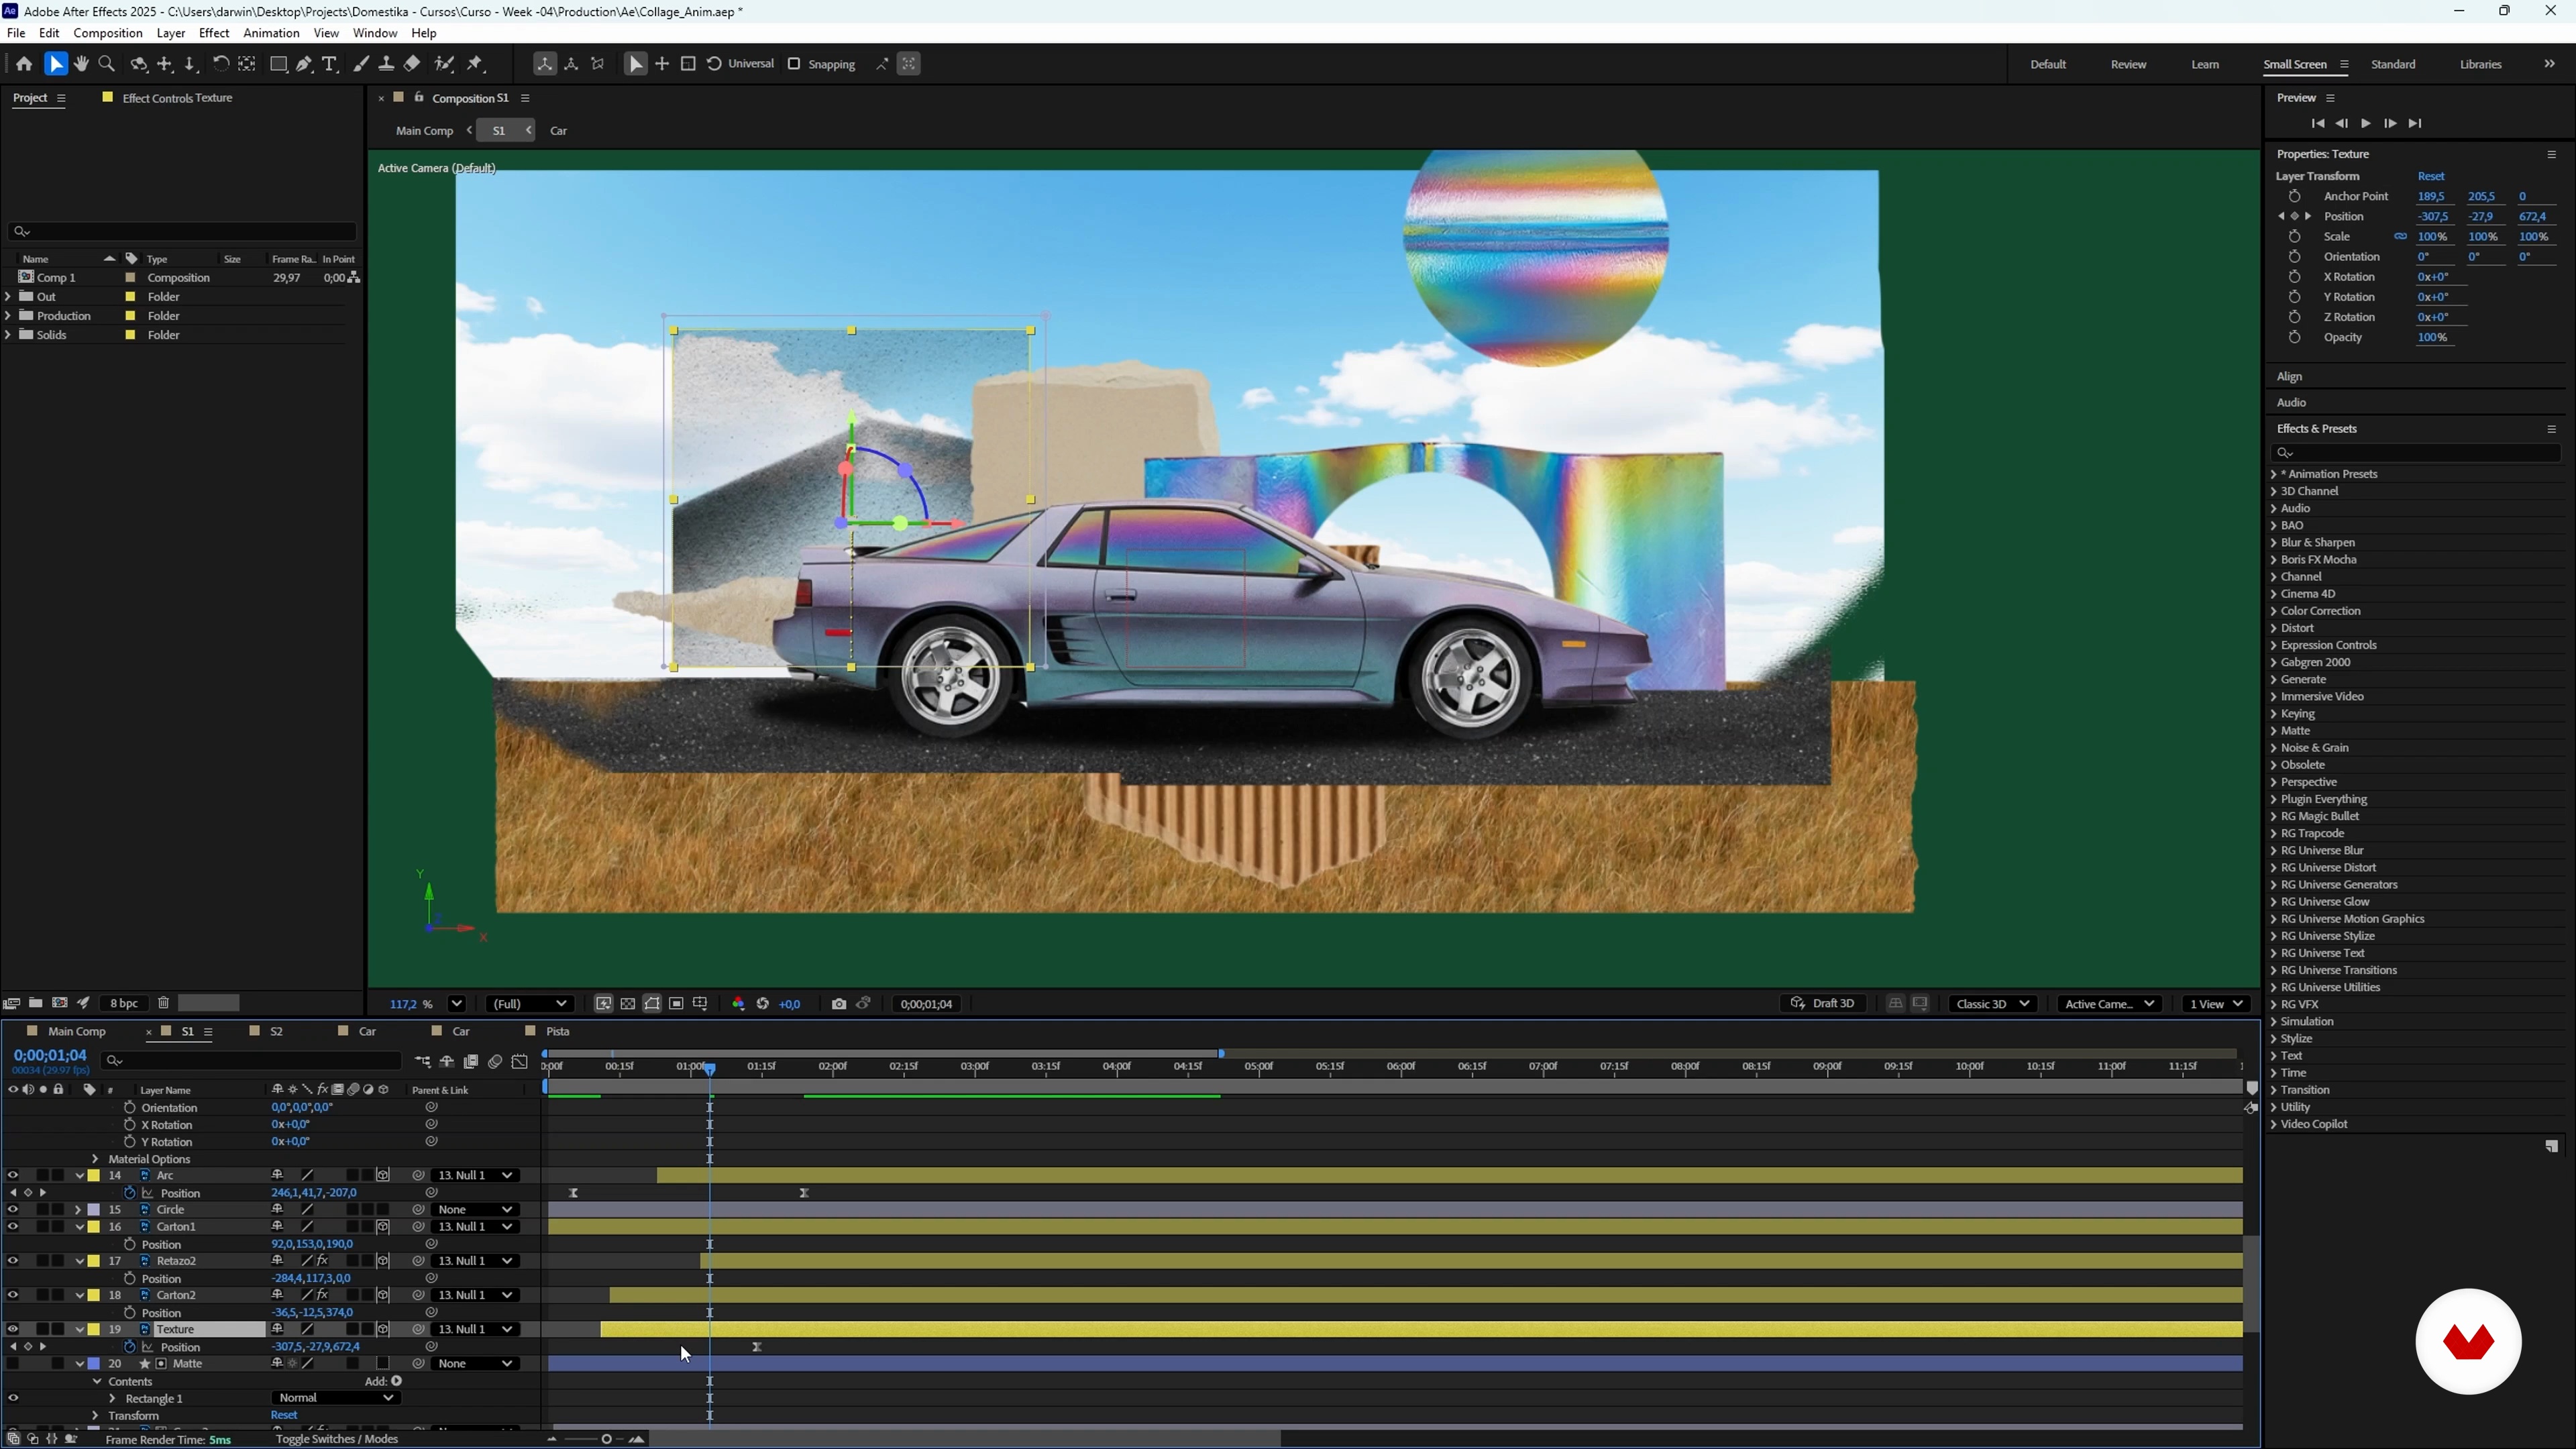Hide the Arc layer
2576x1449 pixels.
[x=13, y=1175]
